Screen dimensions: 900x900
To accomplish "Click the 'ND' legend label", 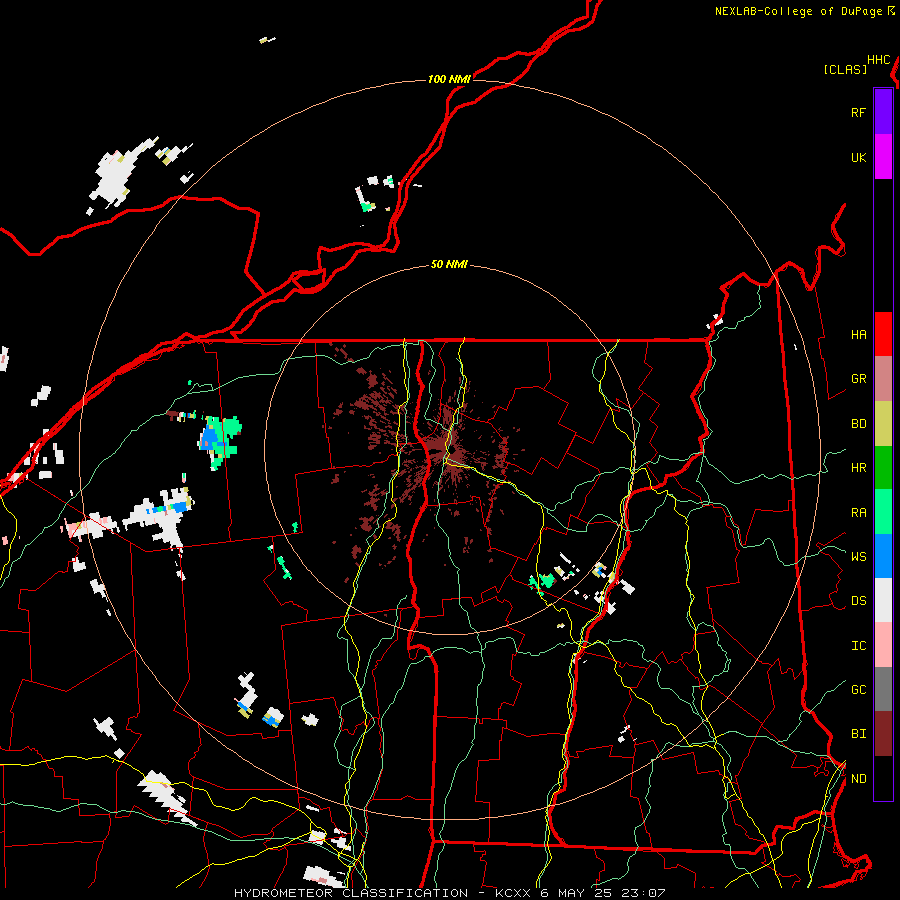I will 858,779.
